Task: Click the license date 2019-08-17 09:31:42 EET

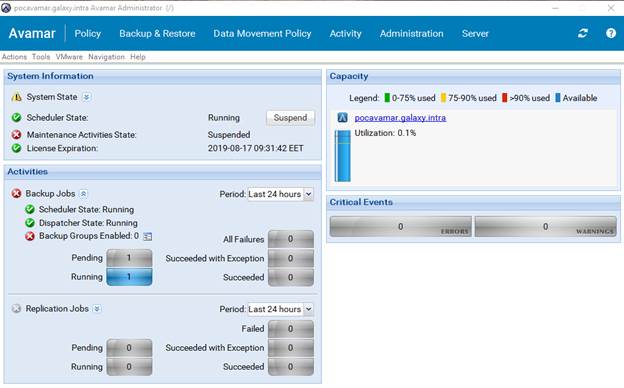Action: (255, 148)
